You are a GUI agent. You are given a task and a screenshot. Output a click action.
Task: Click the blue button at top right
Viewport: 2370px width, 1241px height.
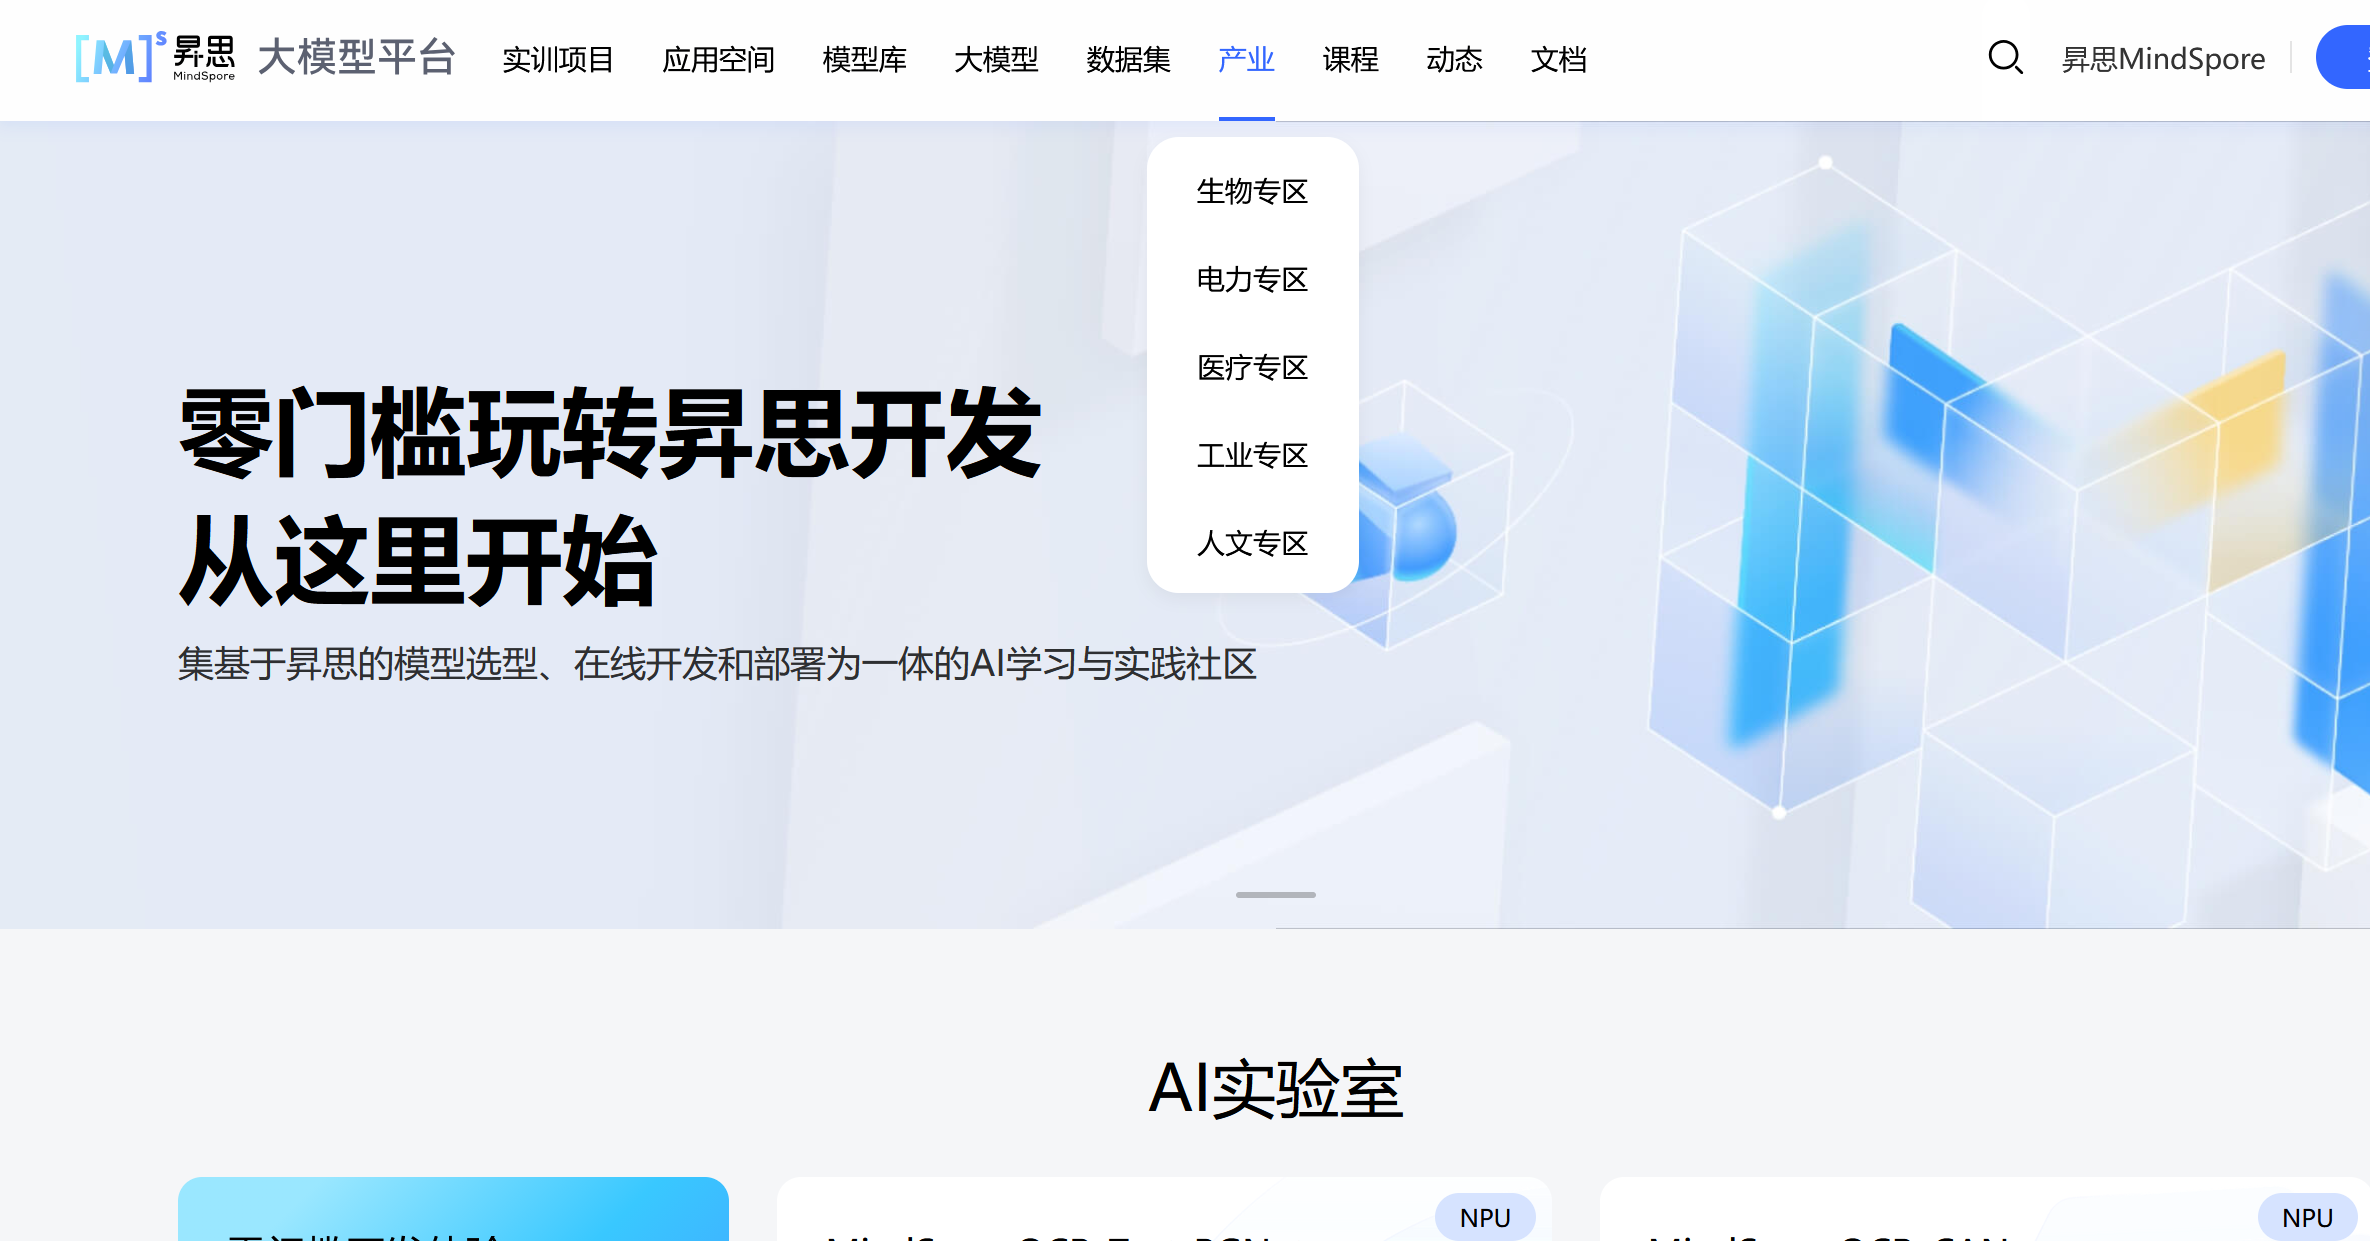2346,58
